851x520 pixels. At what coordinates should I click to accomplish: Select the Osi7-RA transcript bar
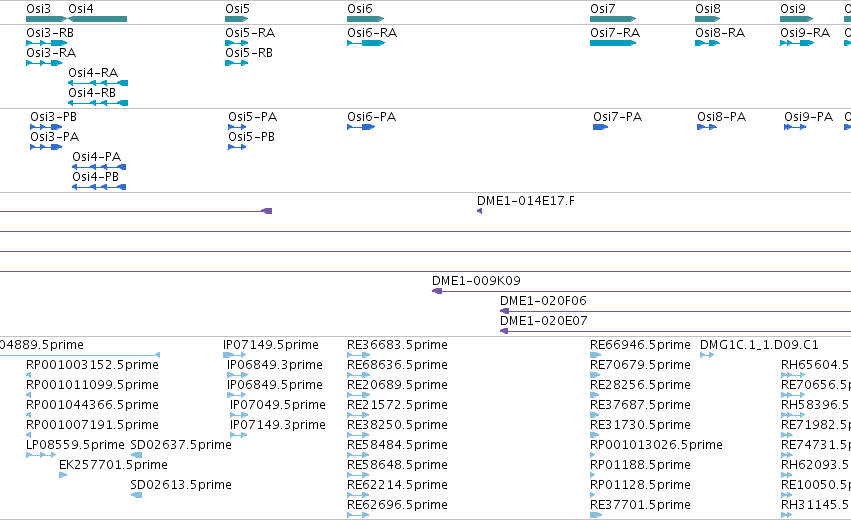[x=613, y=43]
